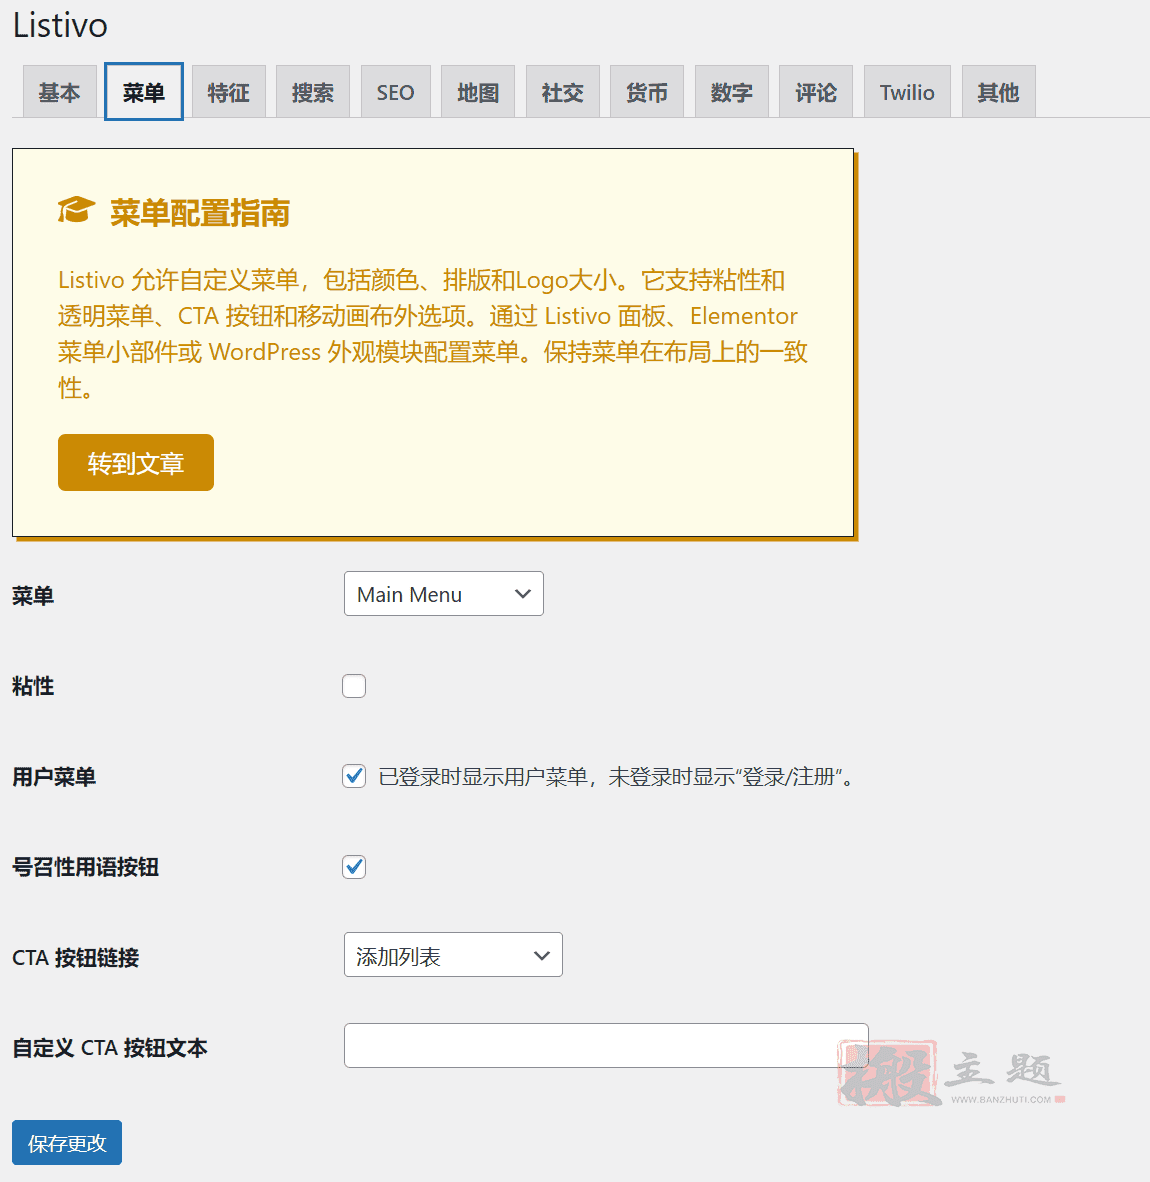
Task: Click the 保存更改 button
Action: coord(67,1143)
